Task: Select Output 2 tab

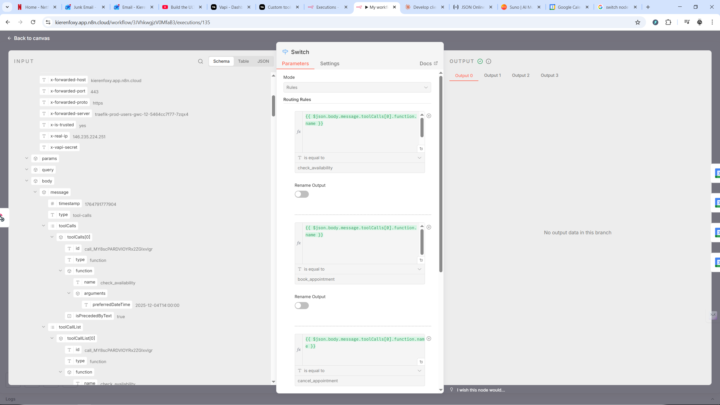Action: point(521,75)
